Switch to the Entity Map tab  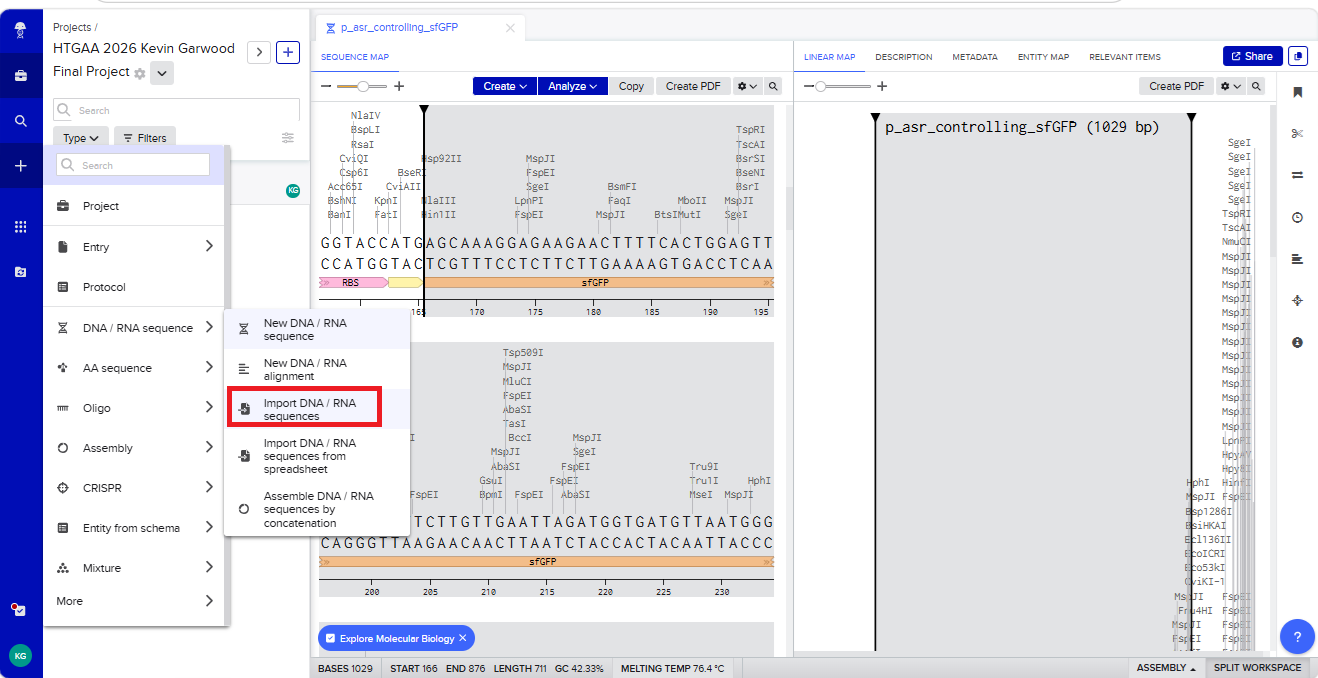(1043, 57)
